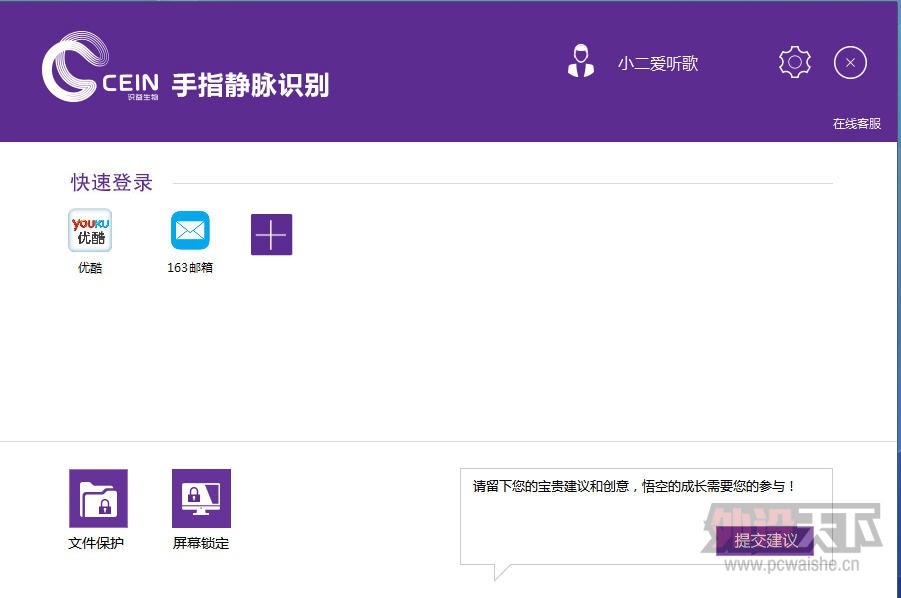Click the 163邮箱 text label

pyautogui.click(x=190, y=268)
